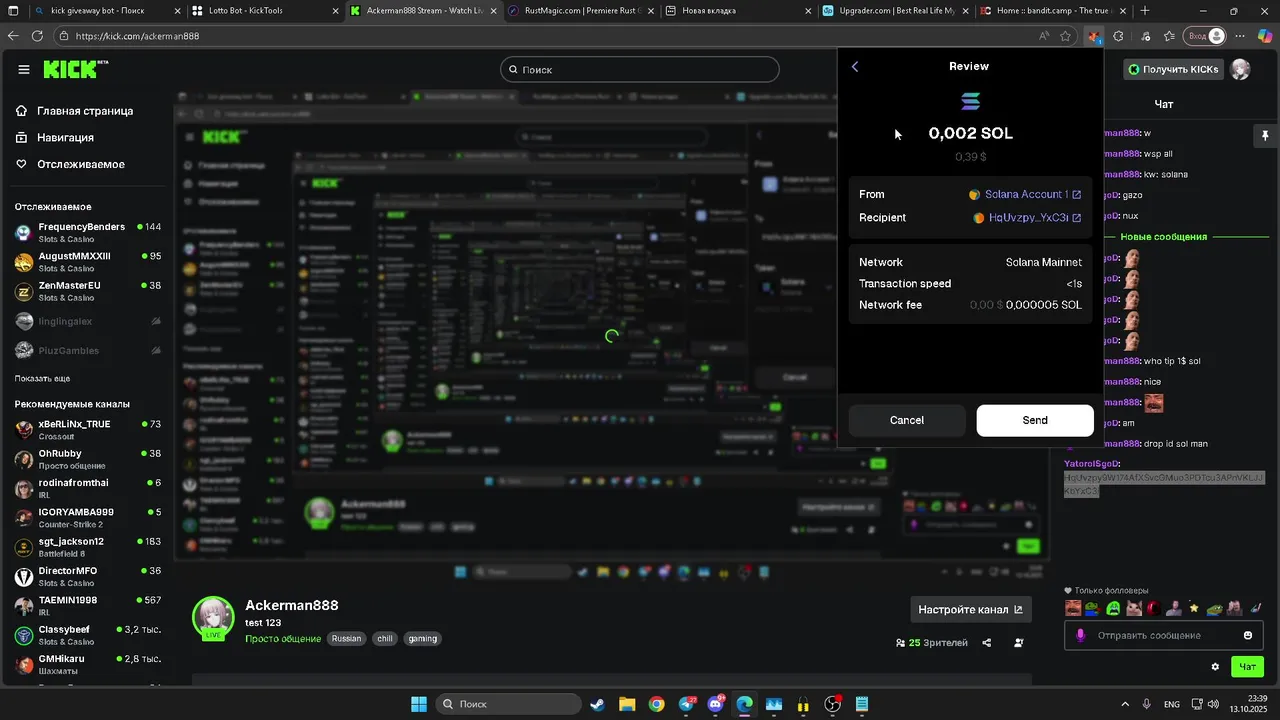
Task: Open ZenMasterEU channel in sidebar
Action: 88,291
